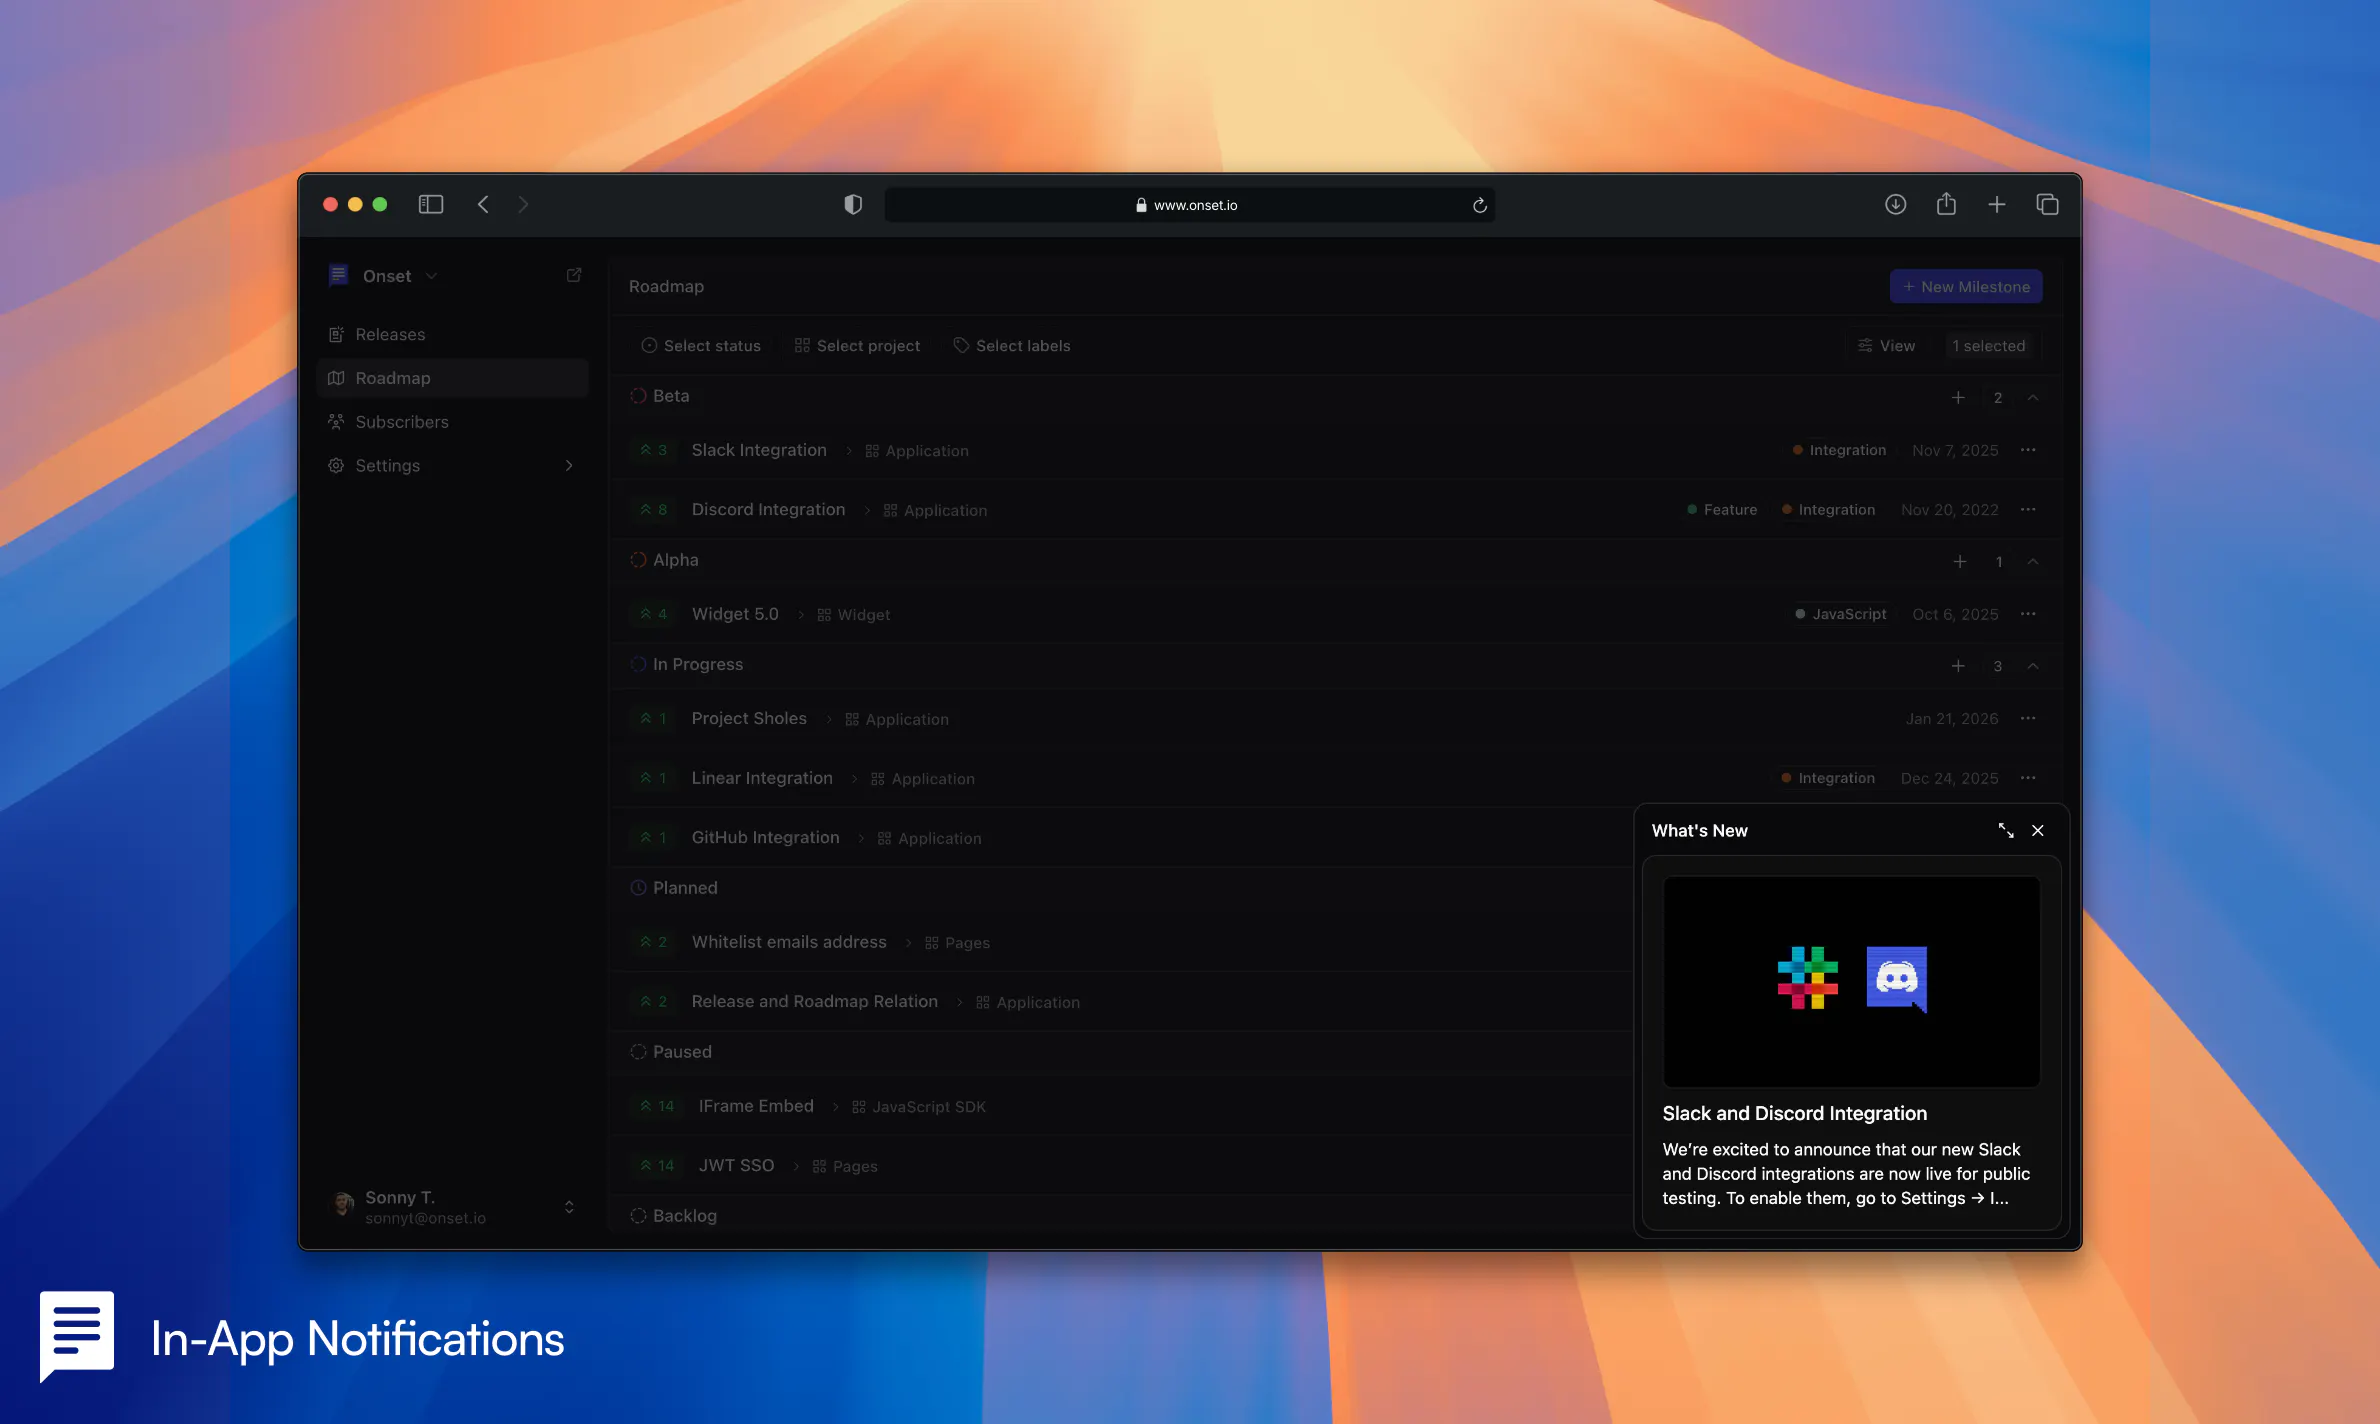
Task: Click the Nov 7, 2025 date
Action: [1955, 451]
